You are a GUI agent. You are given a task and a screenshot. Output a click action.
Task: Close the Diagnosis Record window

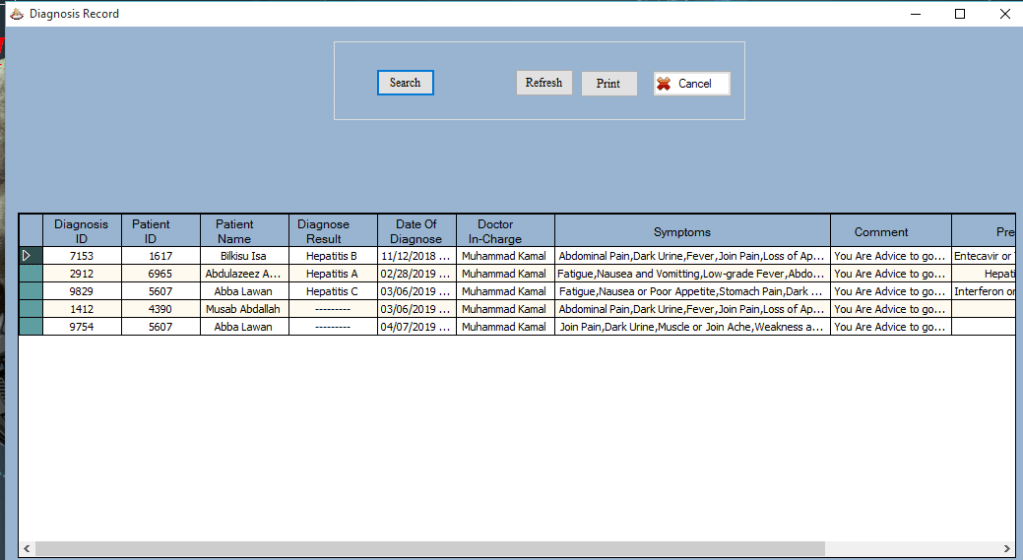[1005, 14]
